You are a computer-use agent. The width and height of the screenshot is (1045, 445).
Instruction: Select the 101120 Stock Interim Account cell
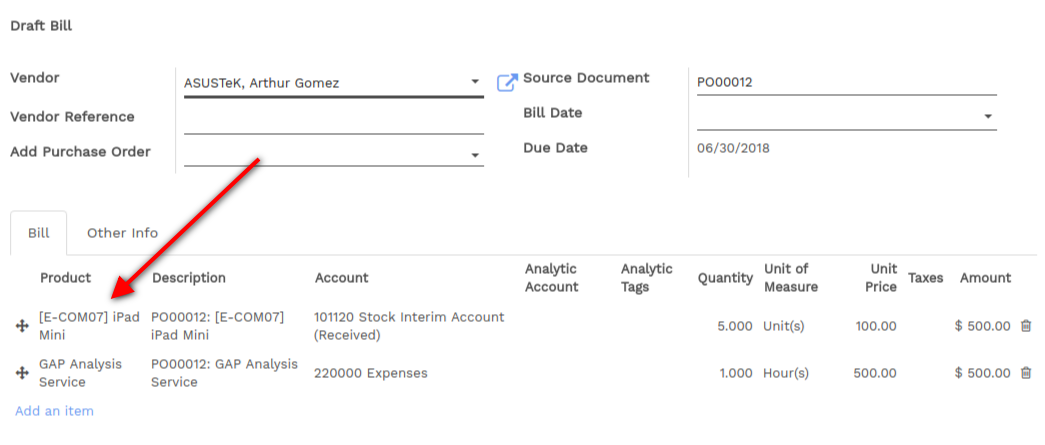[x=409, y=326]
